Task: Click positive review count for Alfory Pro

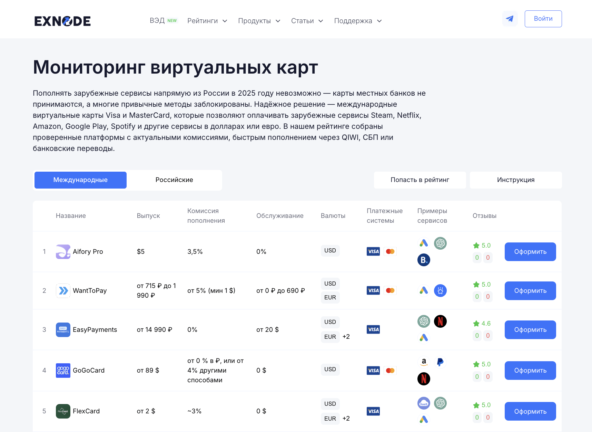Action: coord(477,258)
